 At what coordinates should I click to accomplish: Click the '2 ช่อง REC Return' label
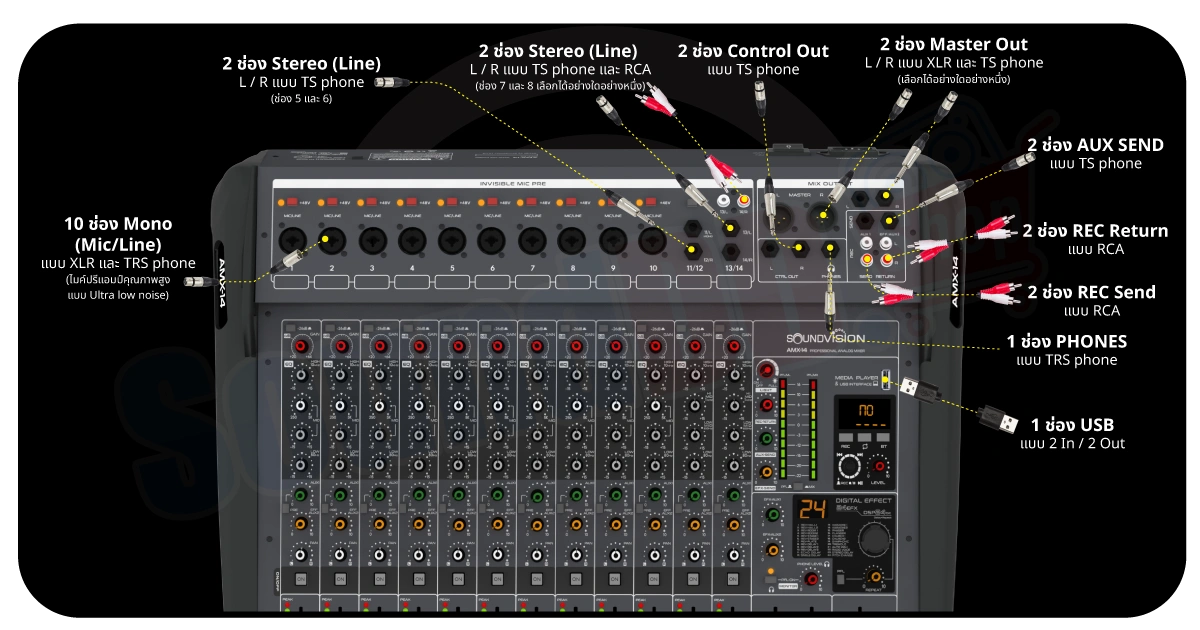(1095, 230)
